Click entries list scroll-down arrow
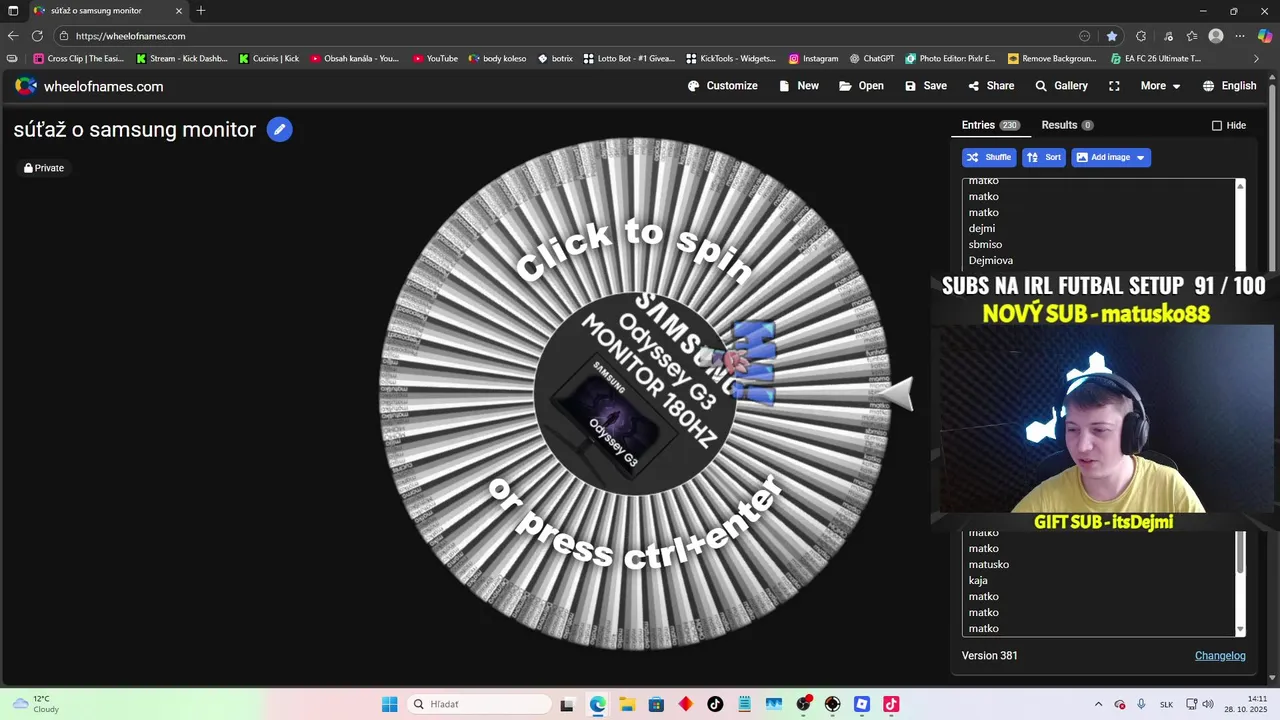Screen dimensions: 1280x720 pos(1241,630)
